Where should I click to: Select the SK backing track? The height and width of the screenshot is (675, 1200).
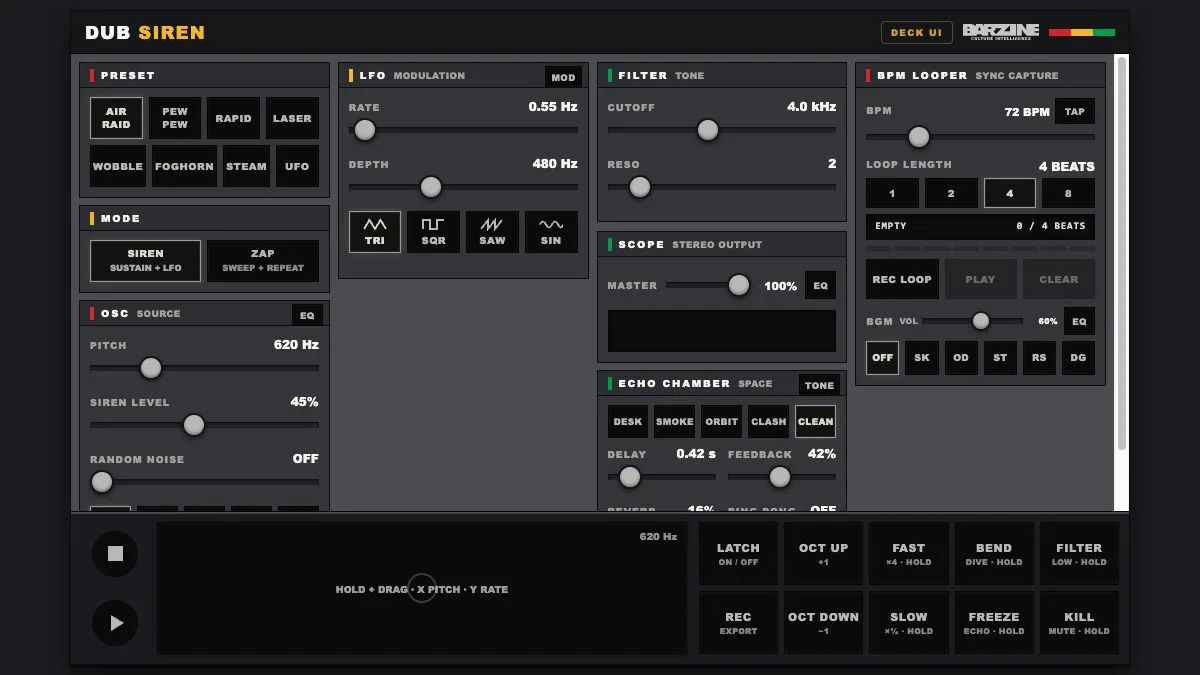921,357
